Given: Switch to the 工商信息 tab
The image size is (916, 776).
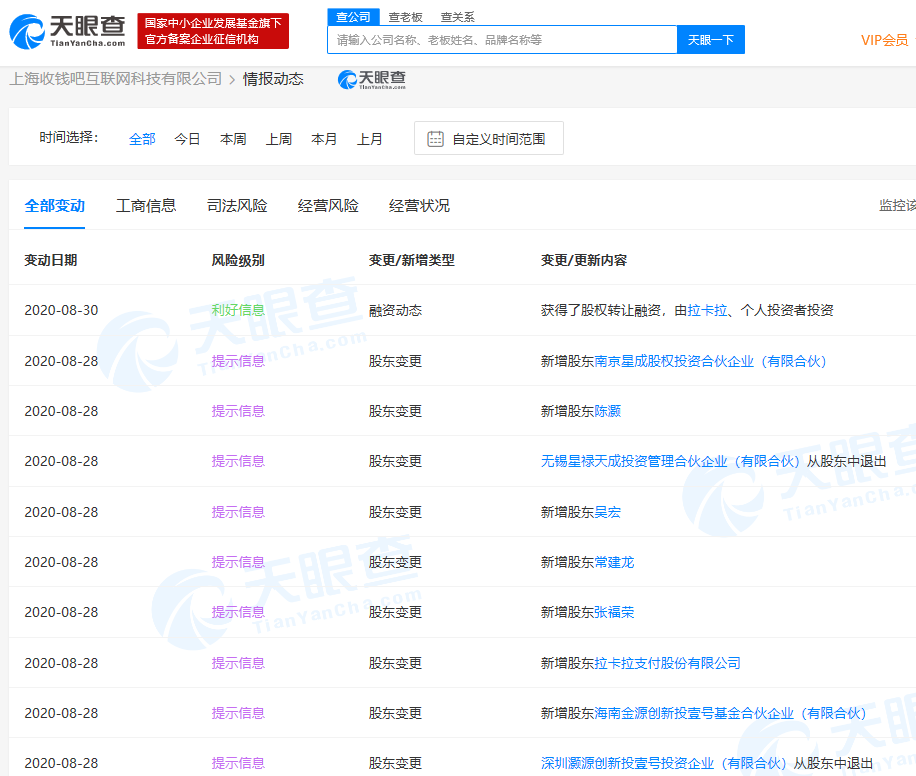Looking at the screenshot, I should click(145, 206).
